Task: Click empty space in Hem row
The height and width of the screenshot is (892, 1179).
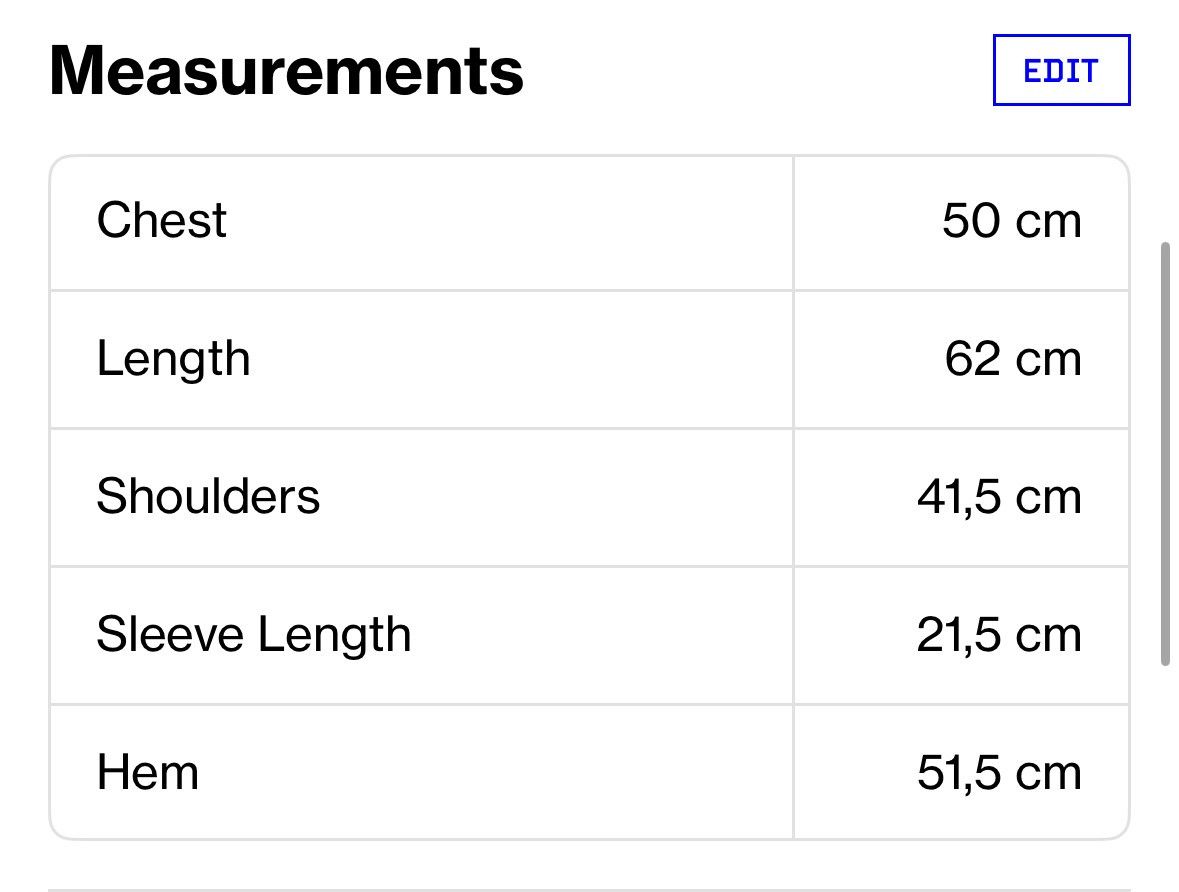Action: click(496, 772)
